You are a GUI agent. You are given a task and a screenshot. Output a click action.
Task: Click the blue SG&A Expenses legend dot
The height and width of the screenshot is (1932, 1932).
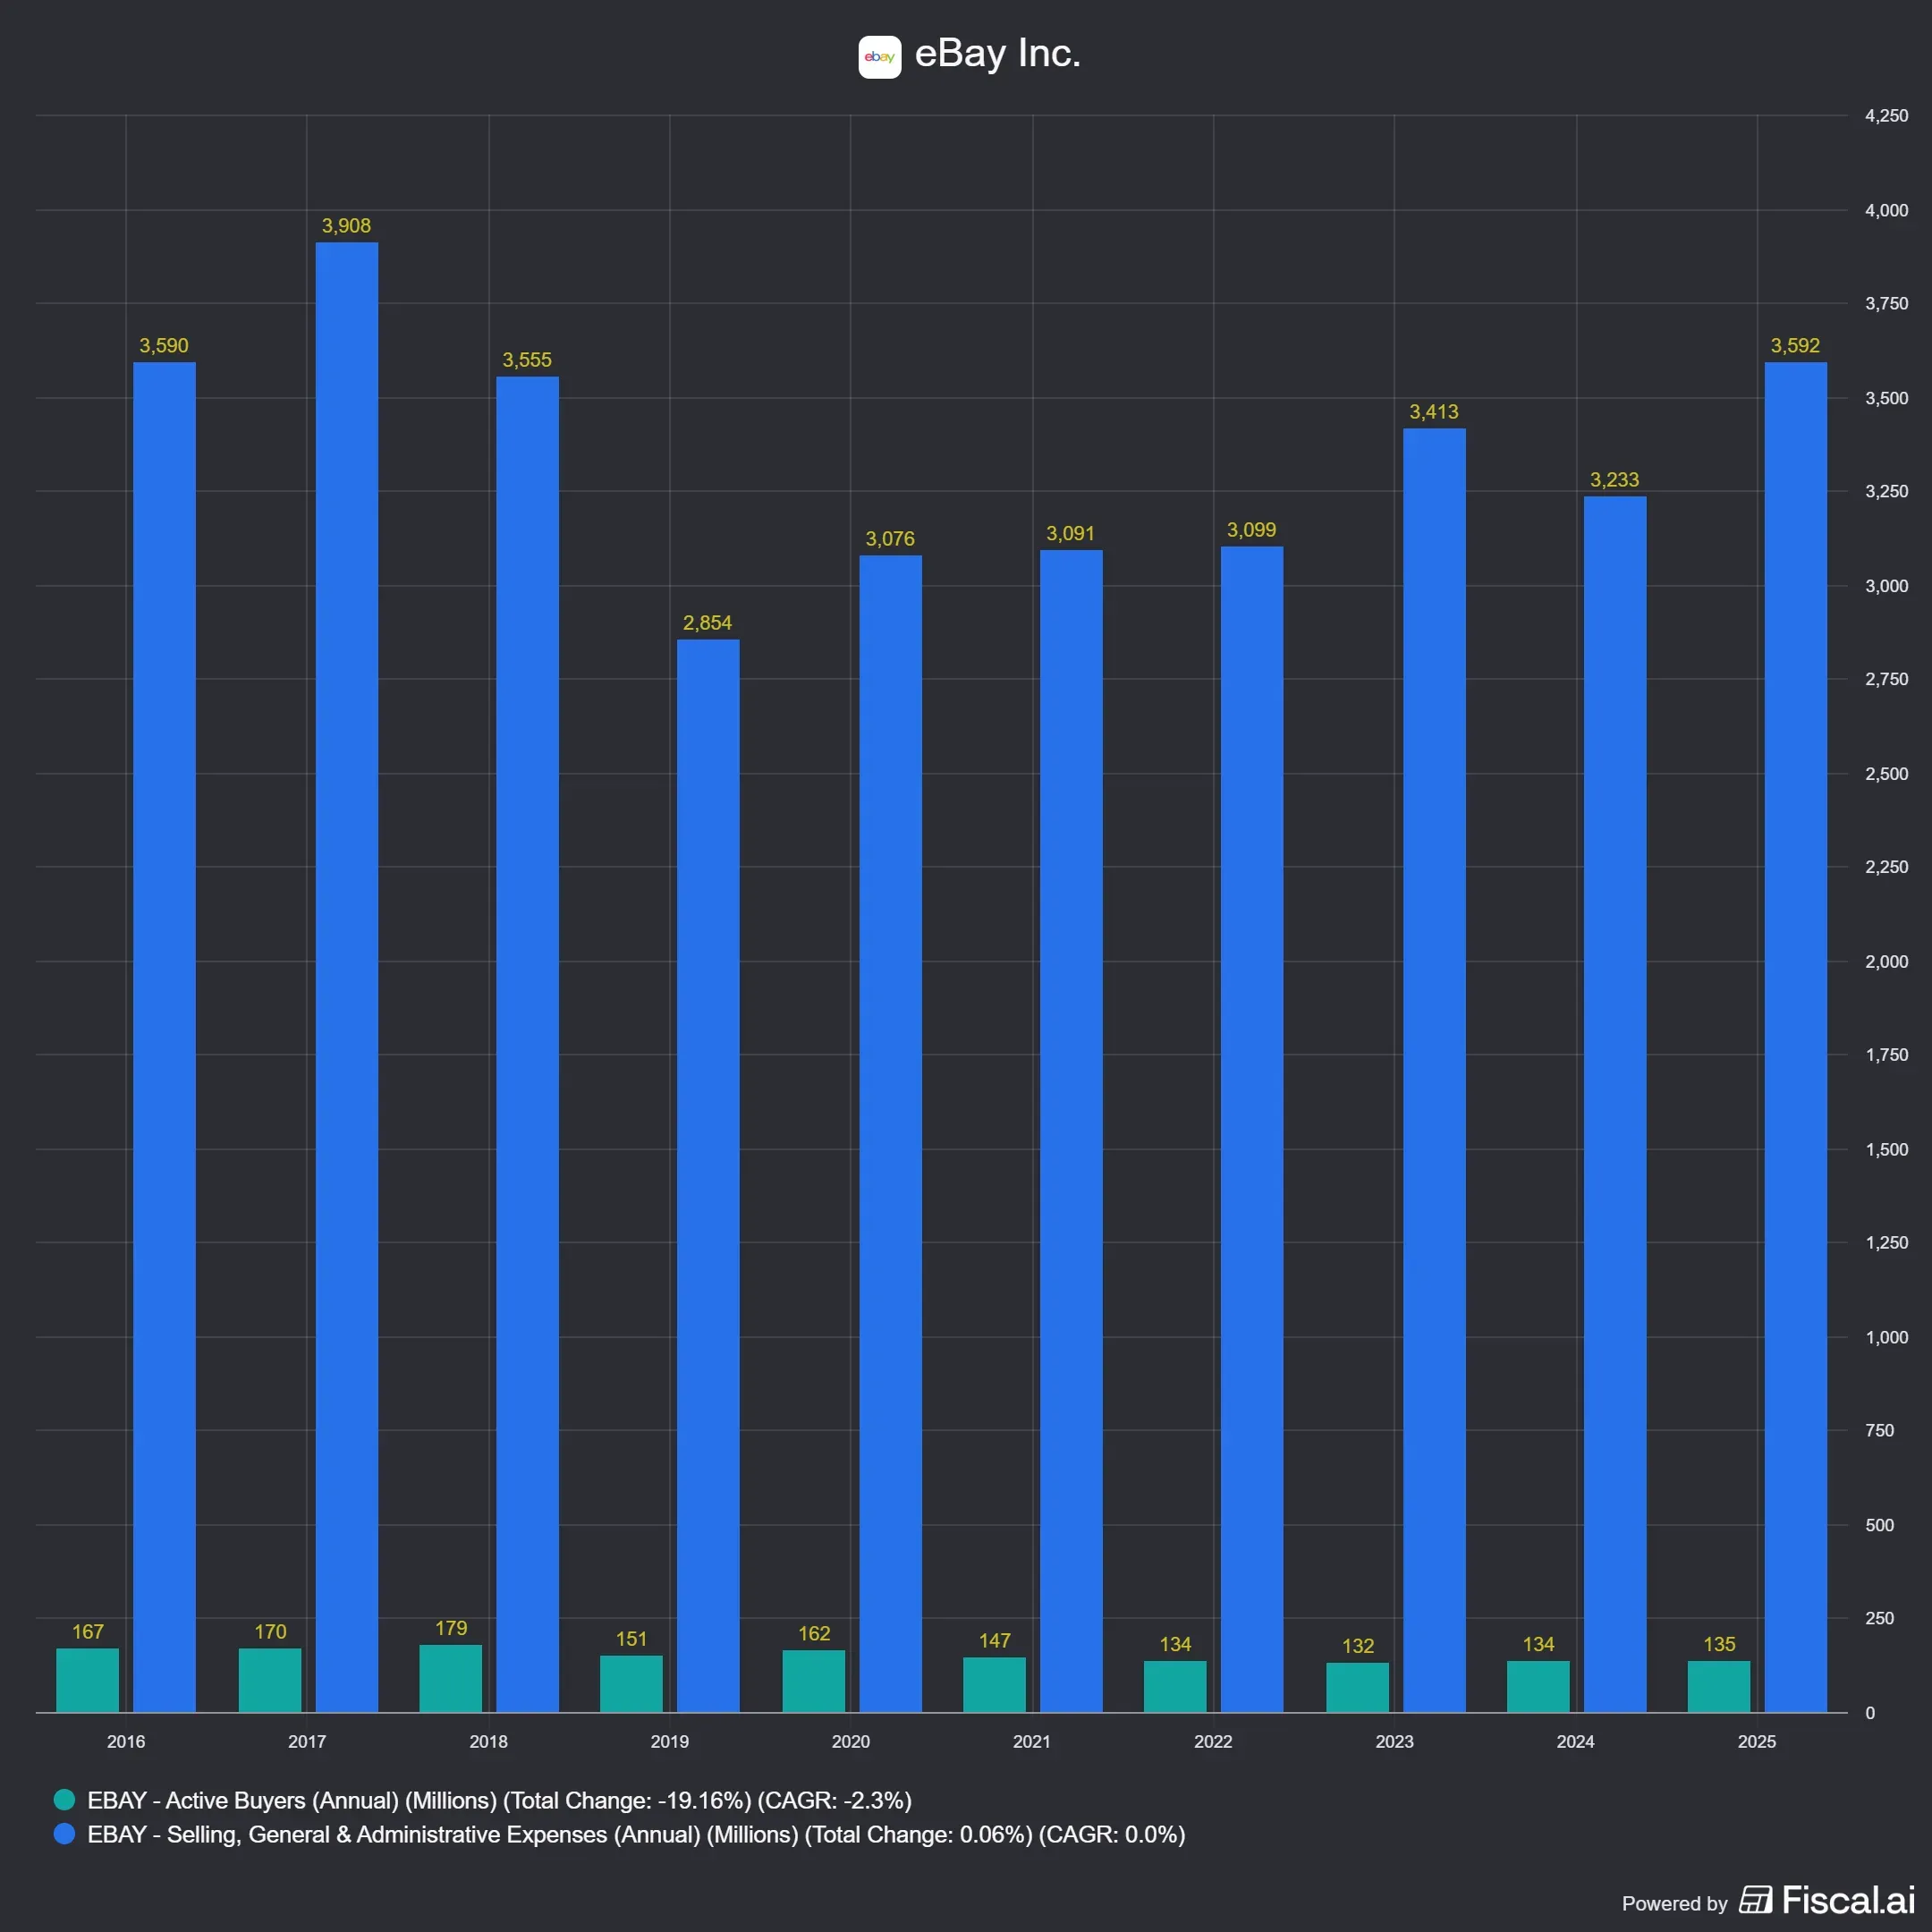64,1834
